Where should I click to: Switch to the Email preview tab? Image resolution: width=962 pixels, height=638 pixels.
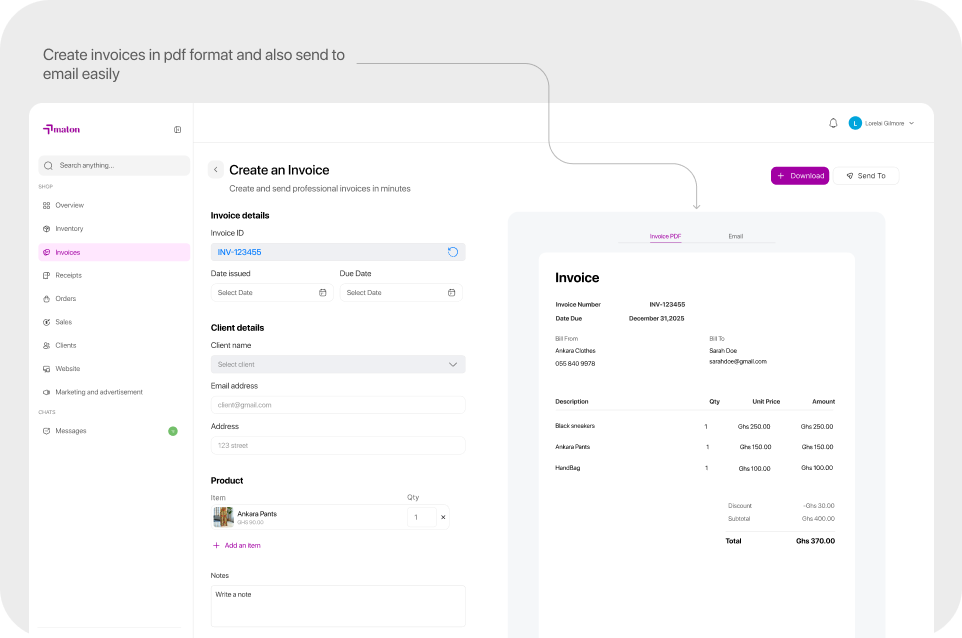tap(736, 236)
